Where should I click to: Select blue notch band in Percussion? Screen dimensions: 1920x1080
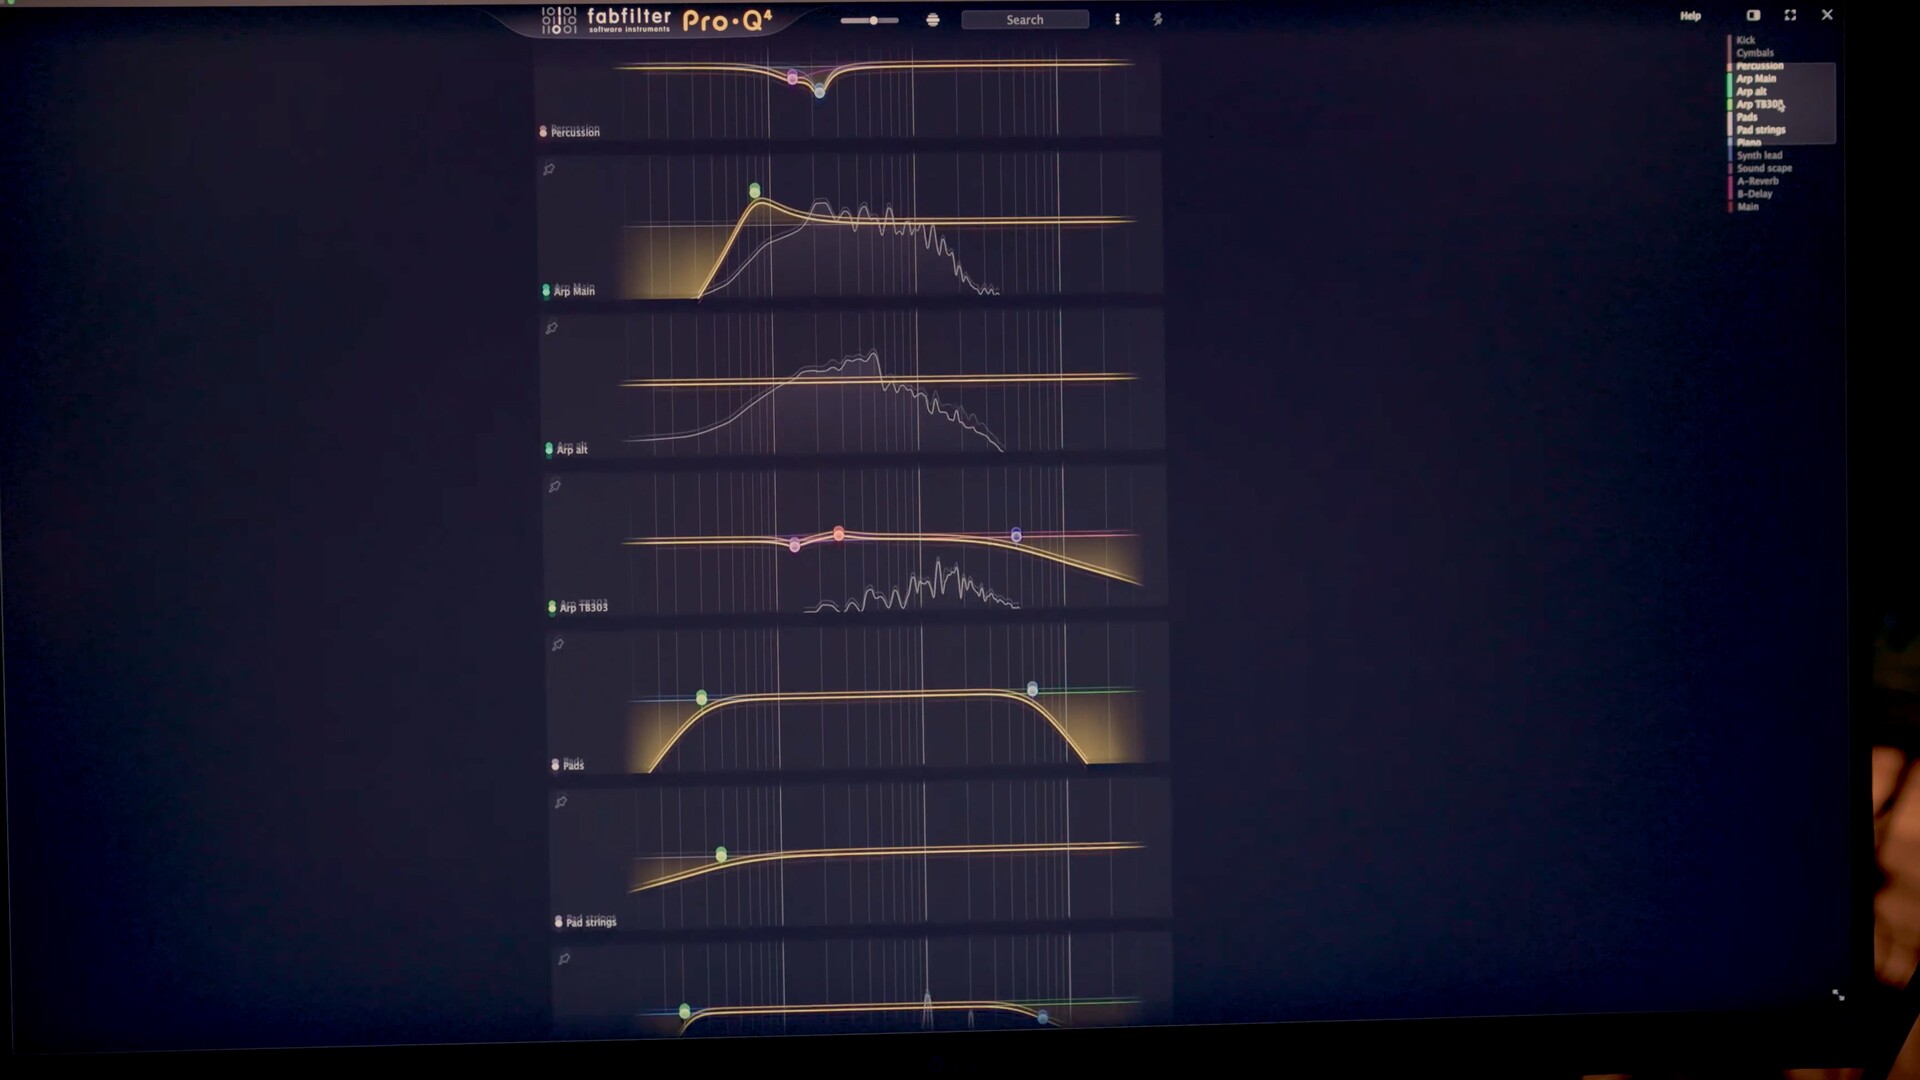coord(820,91)
